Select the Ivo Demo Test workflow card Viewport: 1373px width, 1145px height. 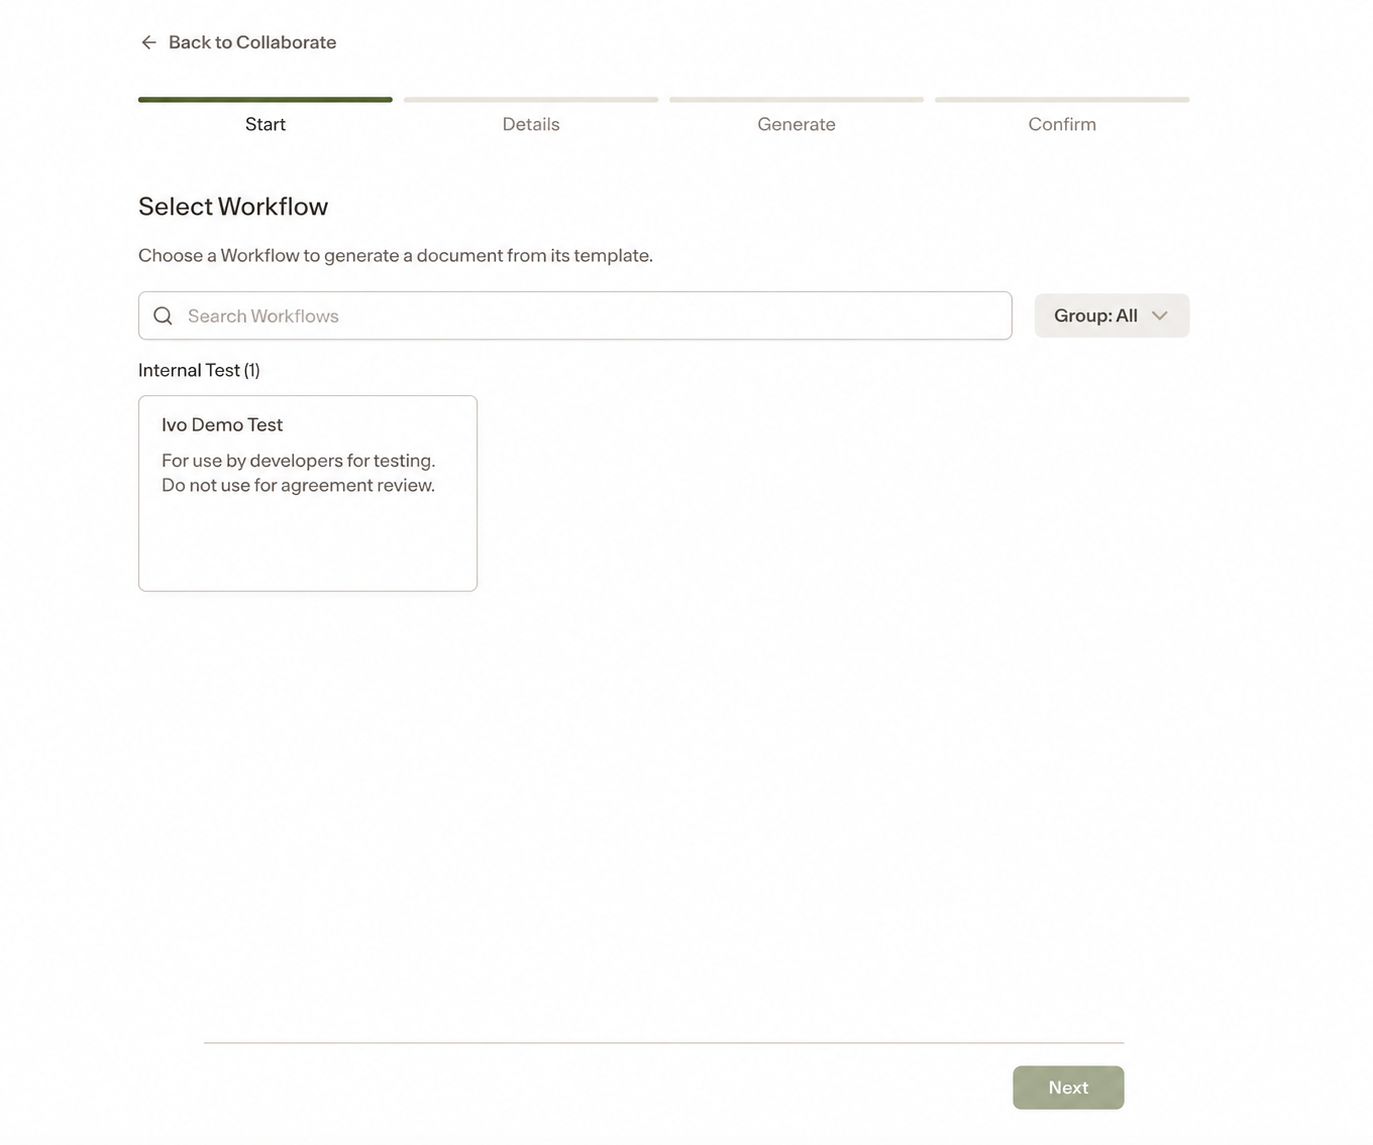[308, 493]
